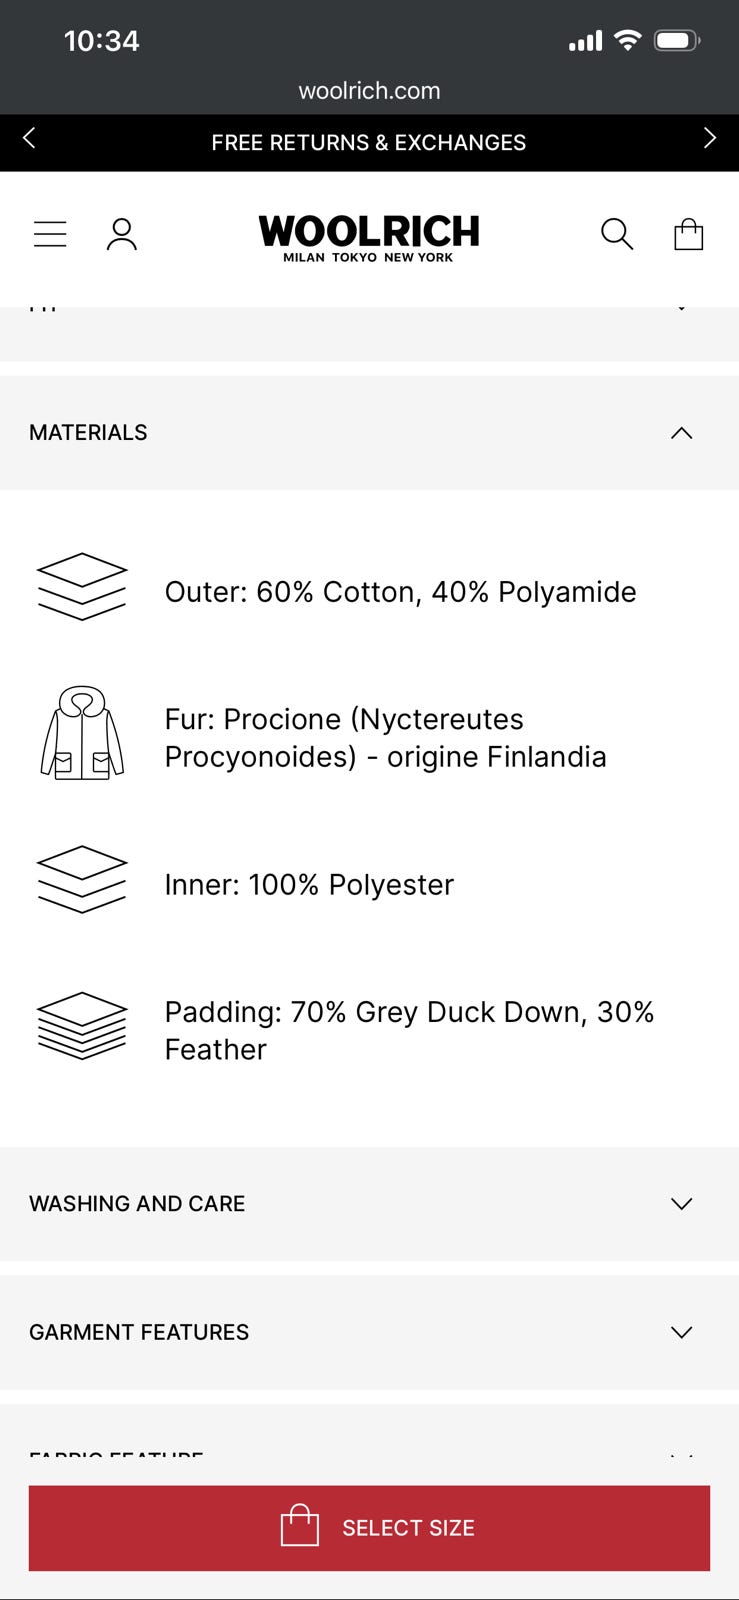This screenshot has height=1600, width=739.
Task: Expand the Garment Features chevron
Action: (682, 1332)
